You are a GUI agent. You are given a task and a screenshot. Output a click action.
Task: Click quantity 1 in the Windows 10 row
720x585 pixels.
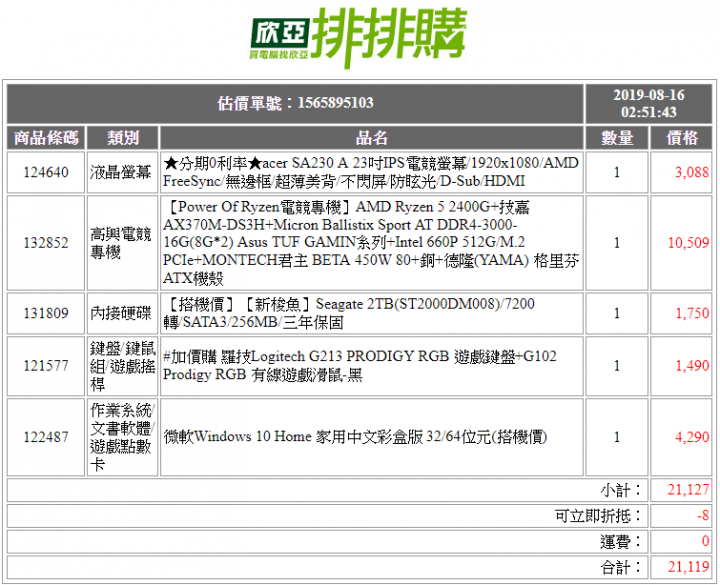click(x=617, y=437)
